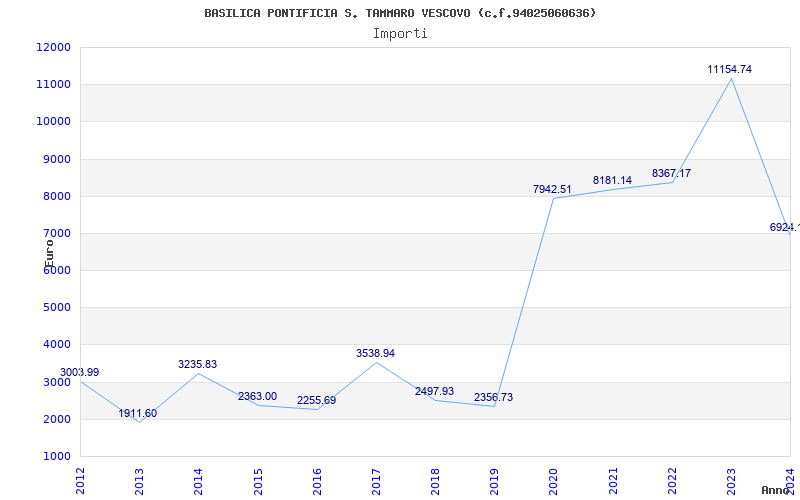The width and height of the screenshot is (800, 500).
Task: Select the data label 2255.69
Action: coord(316,401)
